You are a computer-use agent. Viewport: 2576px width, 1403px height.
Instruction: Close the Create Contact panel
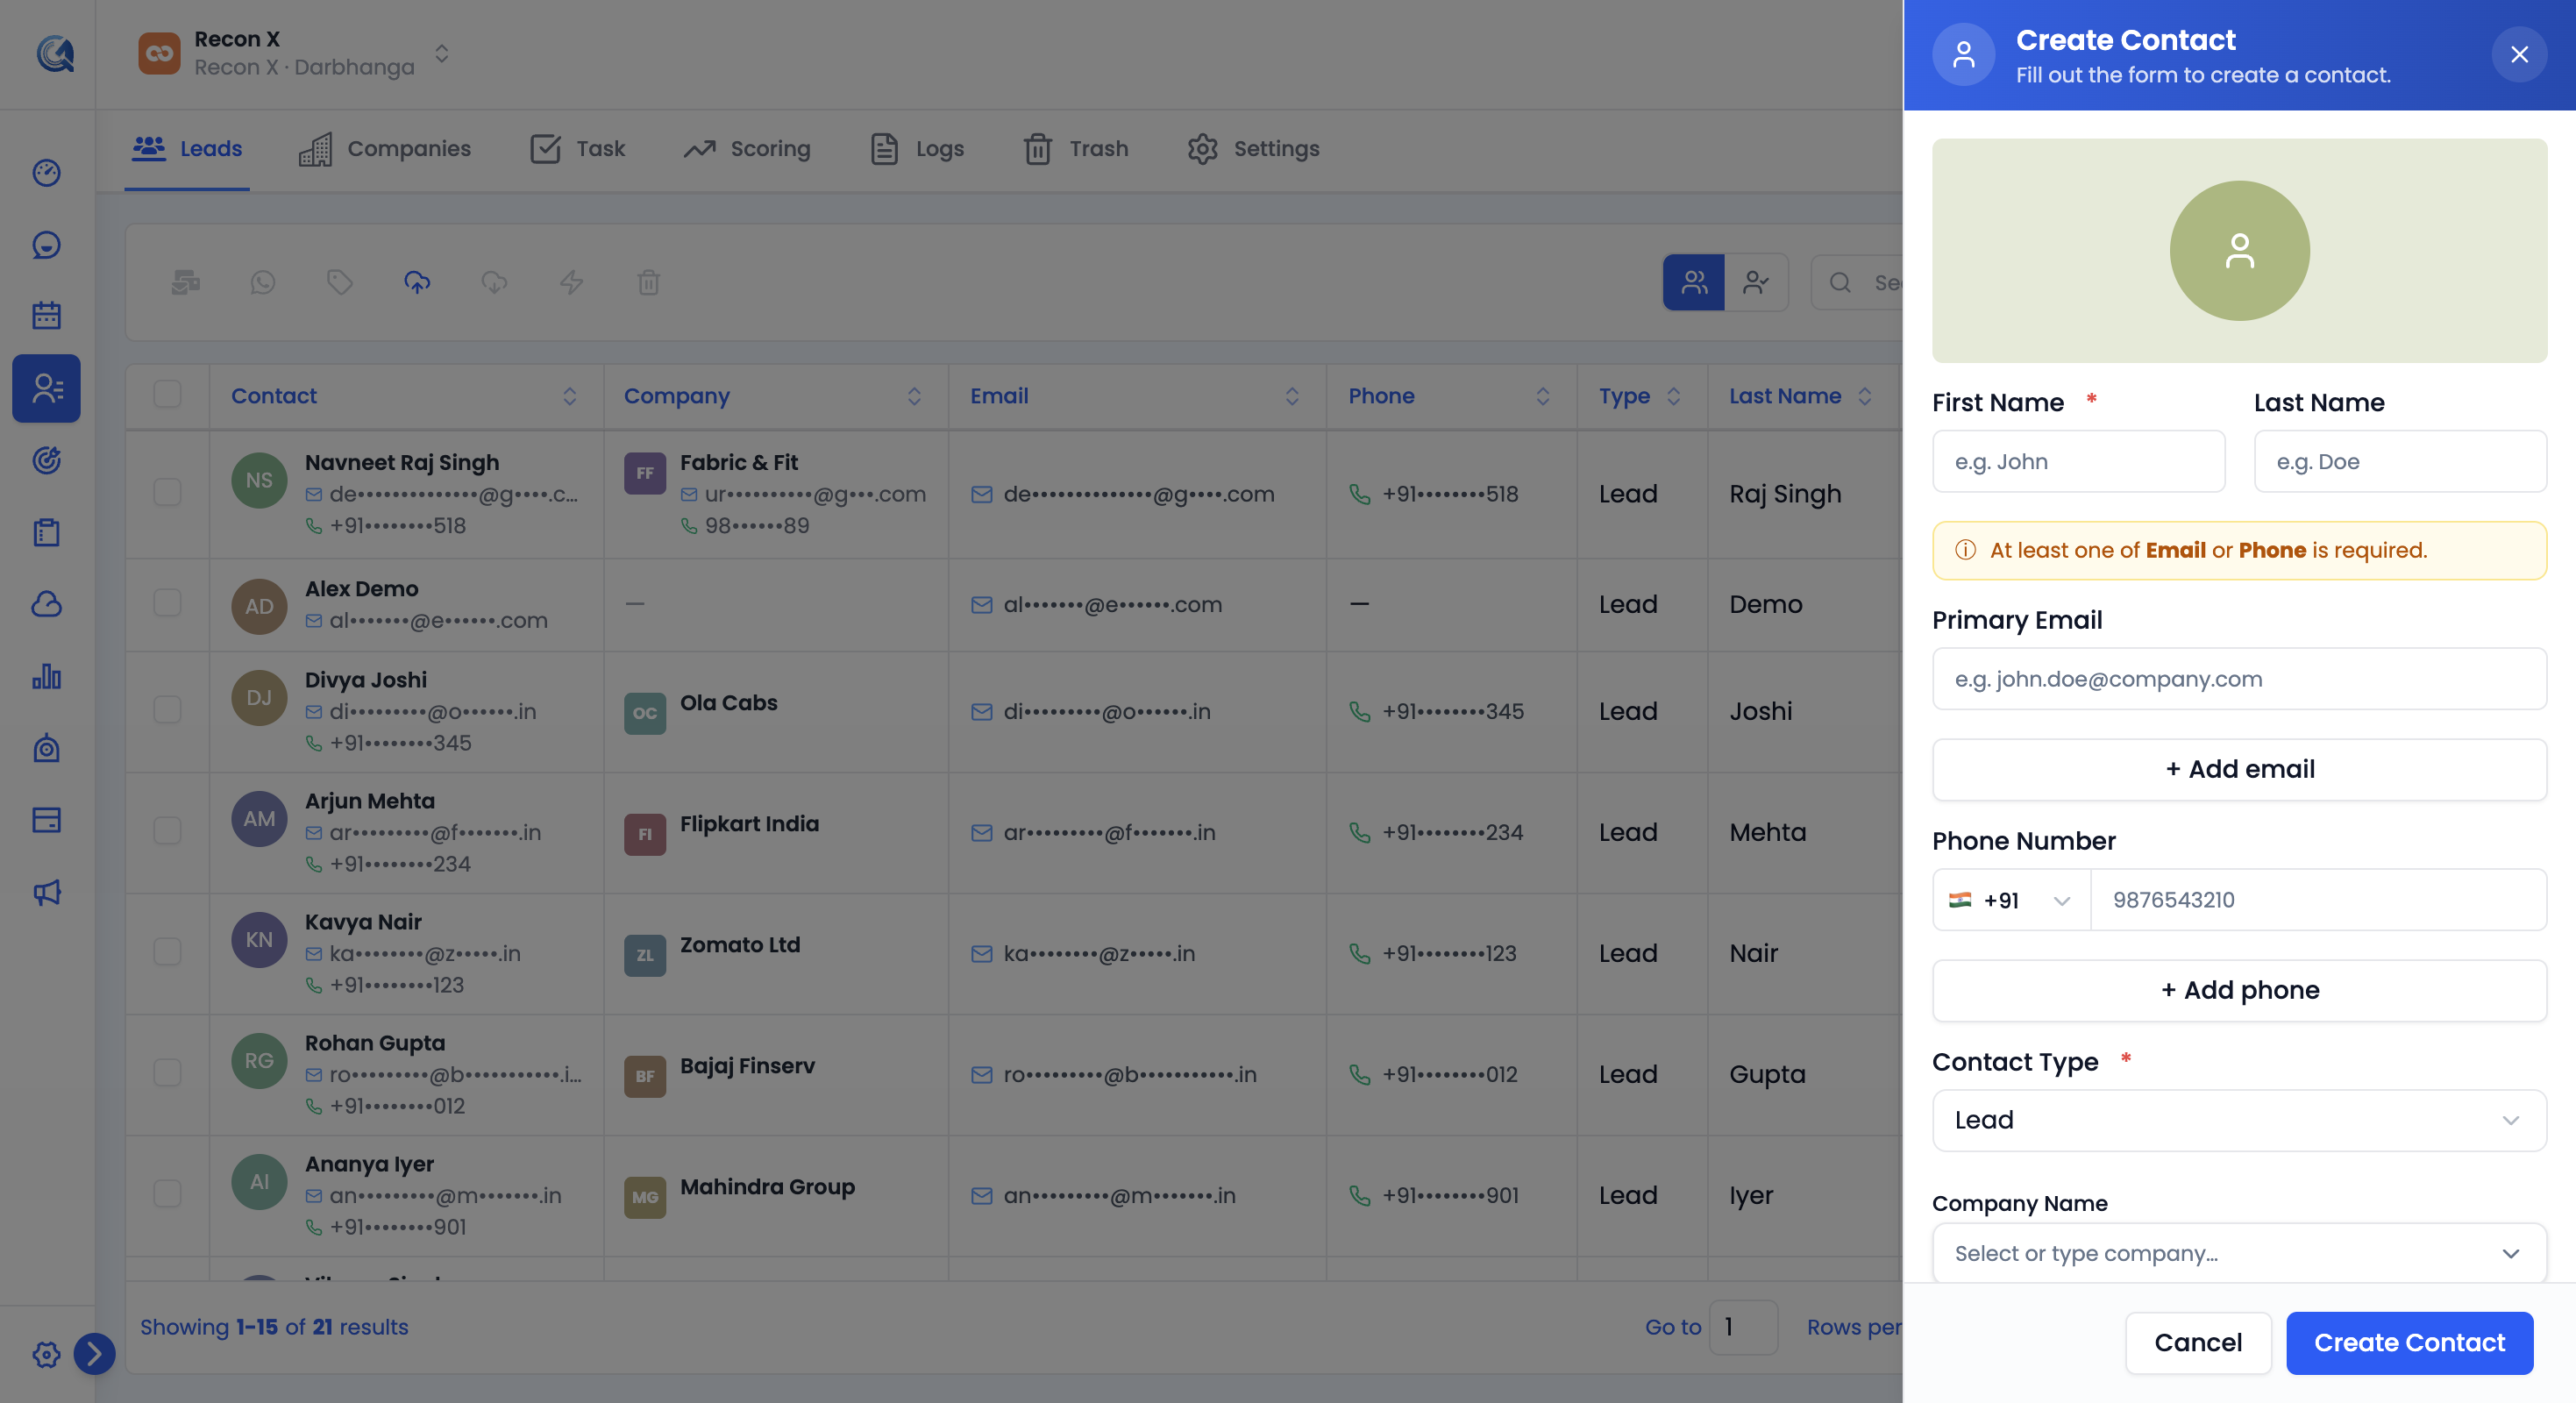pos(2518,54)
